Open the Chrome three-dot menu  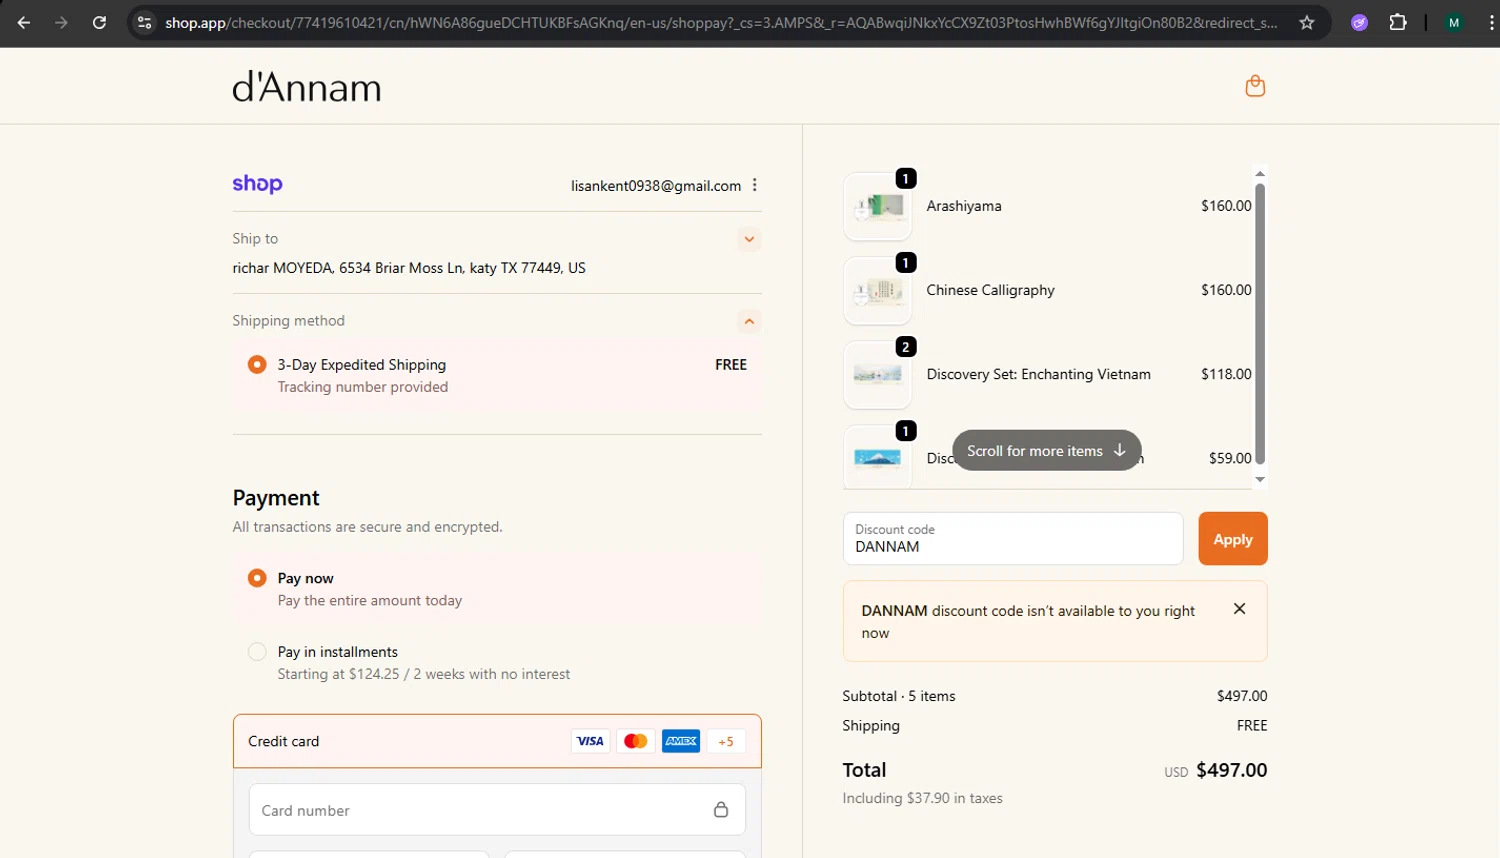point(1490,22)
